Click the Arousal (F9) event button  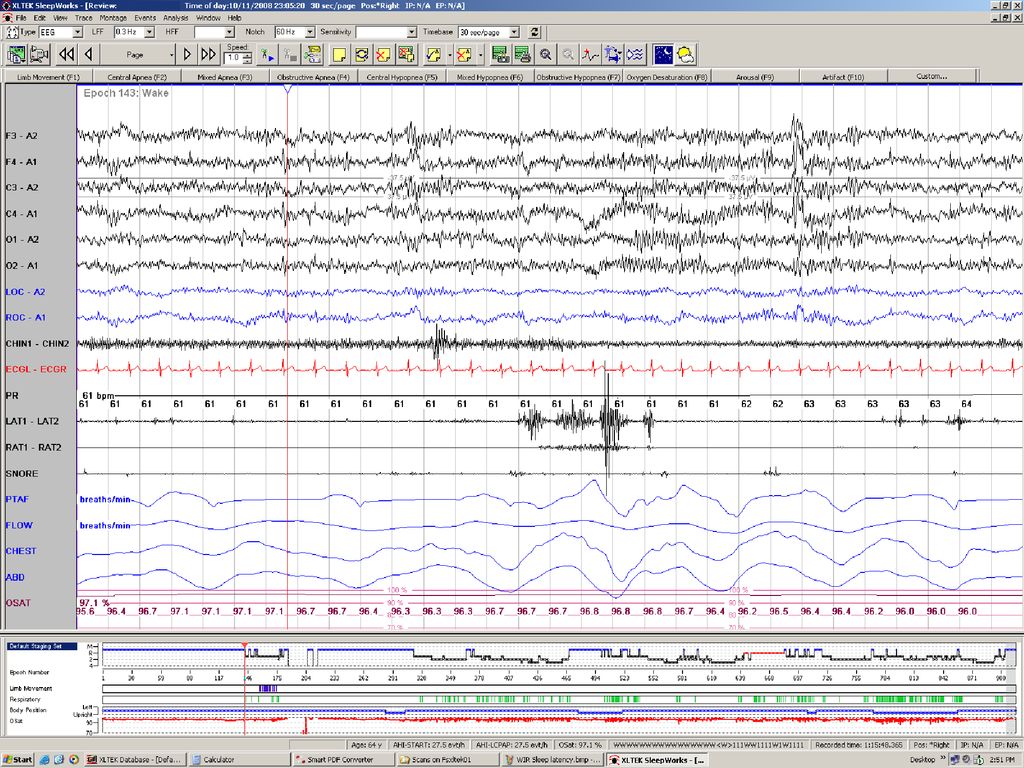point(755,77)
